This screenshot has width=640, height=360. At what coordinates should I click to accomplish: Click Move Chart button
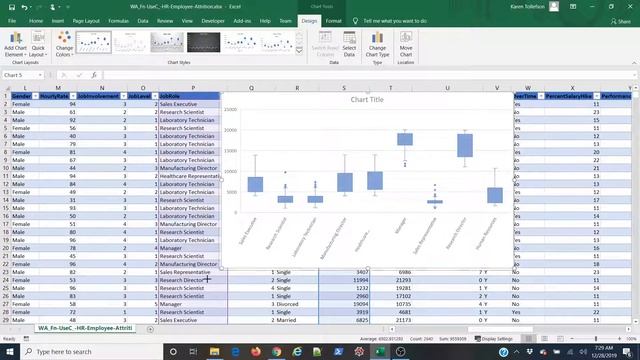click(x=406, y=44)
